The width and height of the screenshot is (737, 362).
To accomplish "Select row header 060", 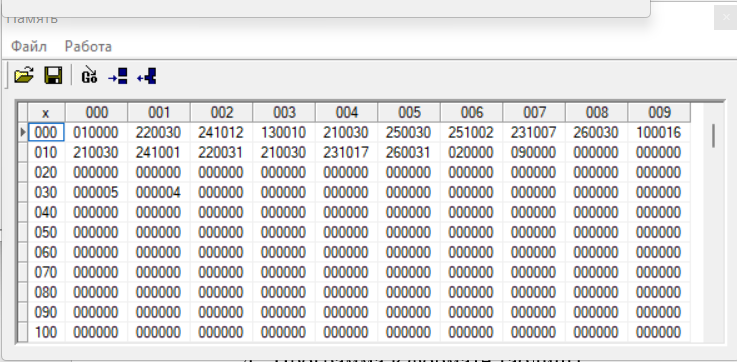I will point(46,252).
